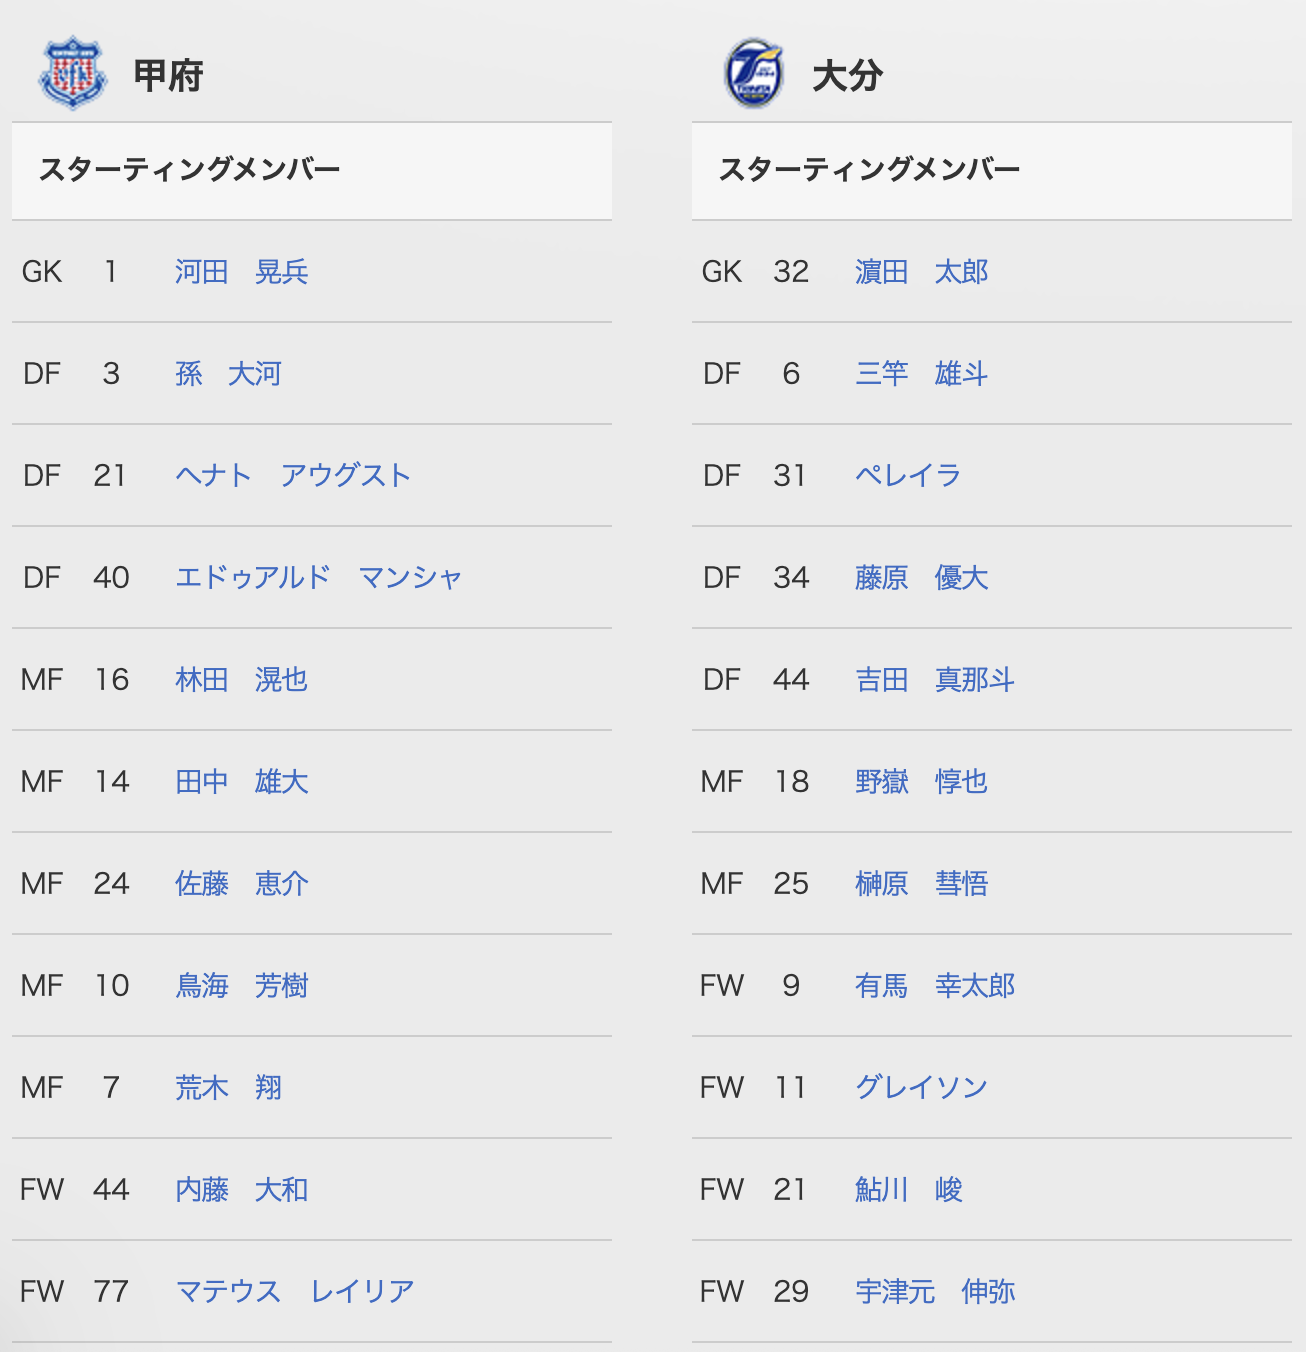This screenshot has height=1352, width=1306.
Task: Click midfielder 林田 滉也 name
Action: pos(241,680)
